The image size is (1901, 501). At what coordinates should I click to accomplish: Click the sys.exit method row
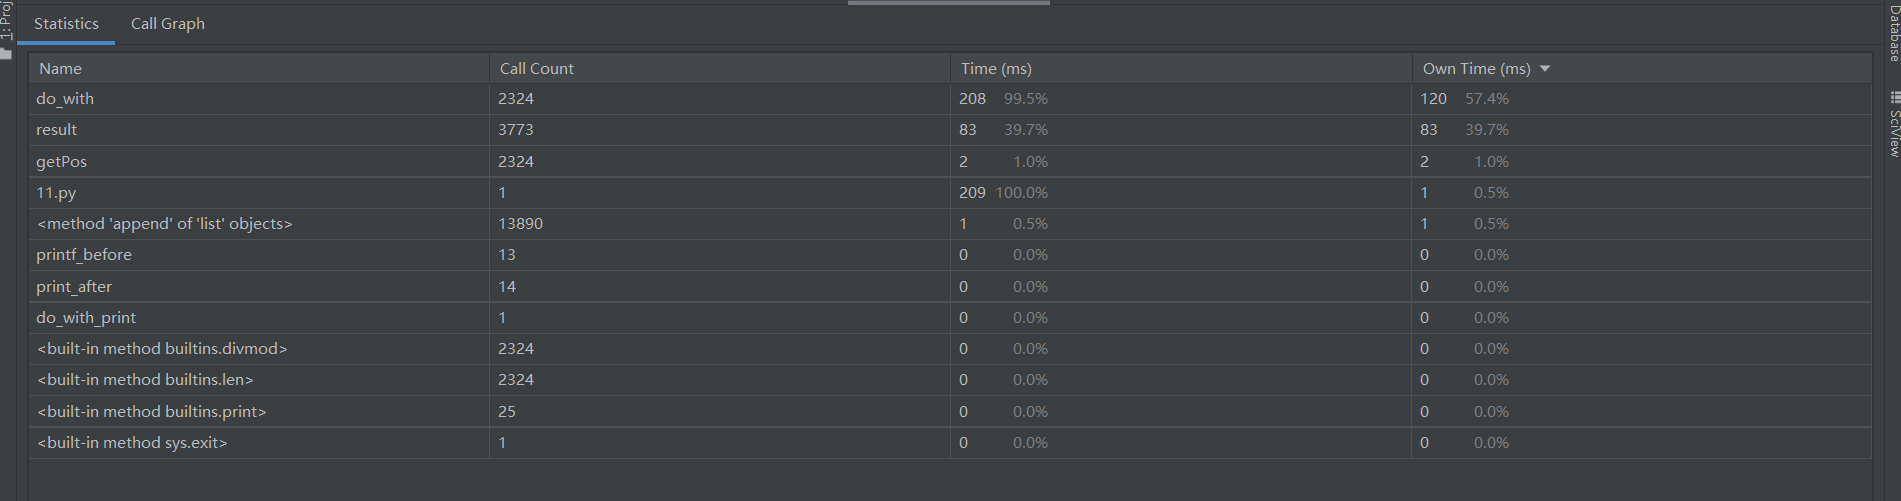pyautogui.click(x=132, y=443)
